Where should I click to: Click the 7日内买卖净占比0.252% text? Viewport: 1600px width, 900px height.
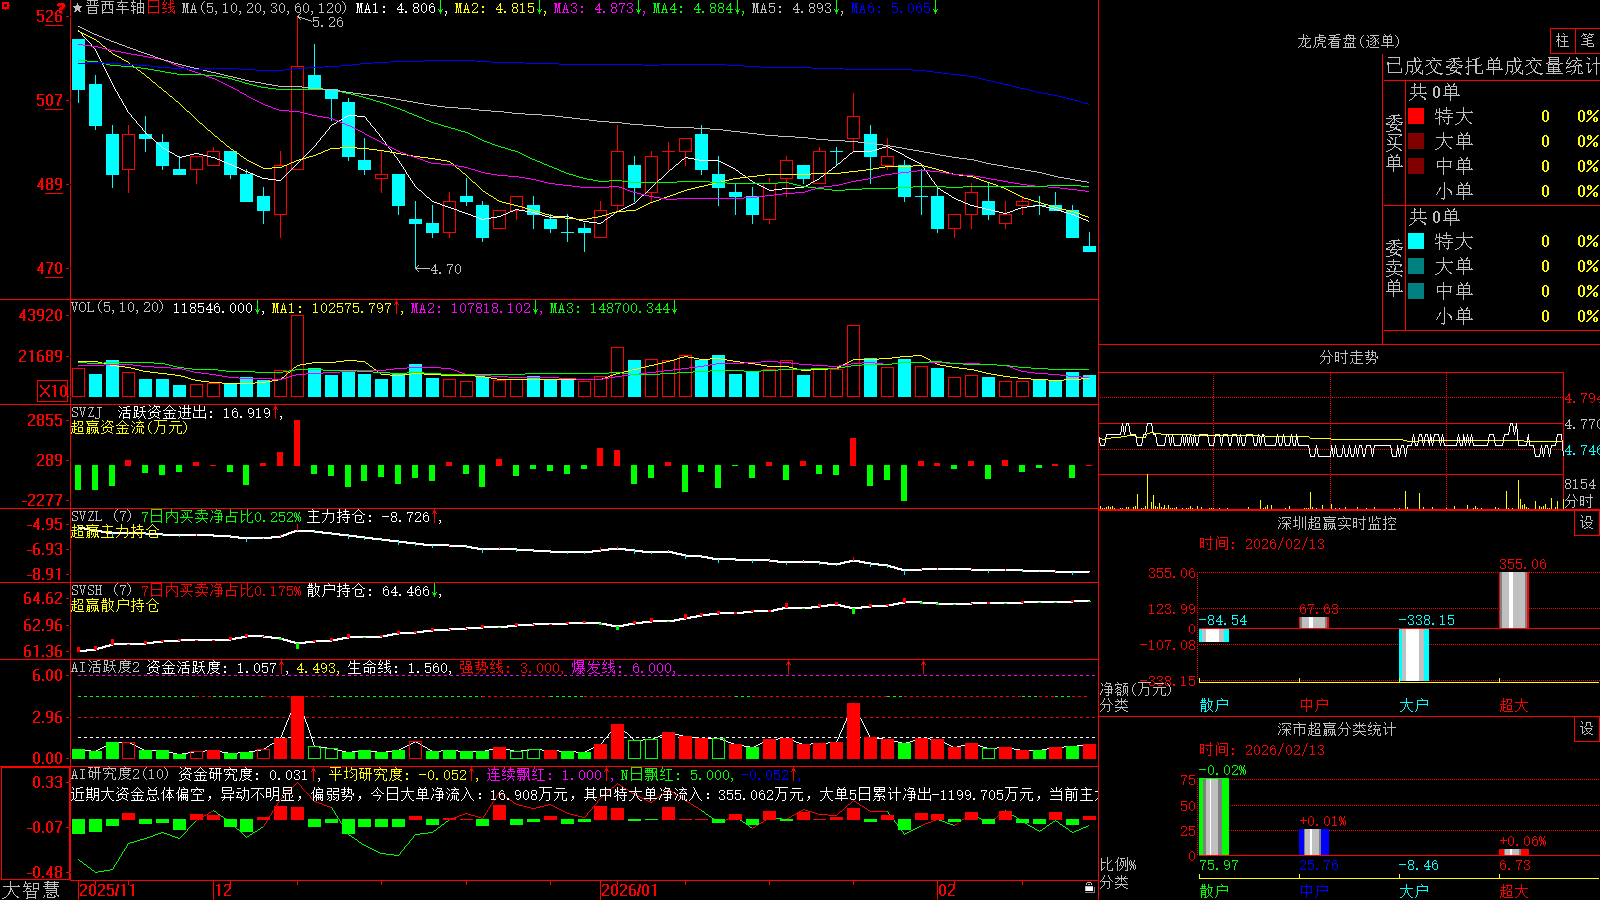point(220,517)
